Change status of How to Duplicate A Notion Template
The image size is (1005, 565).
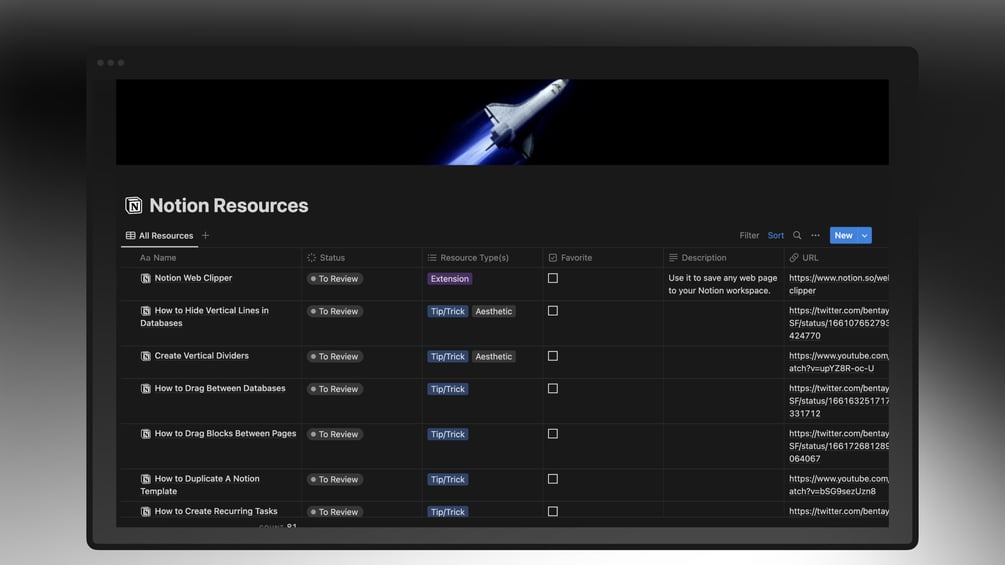pos(335,479)
